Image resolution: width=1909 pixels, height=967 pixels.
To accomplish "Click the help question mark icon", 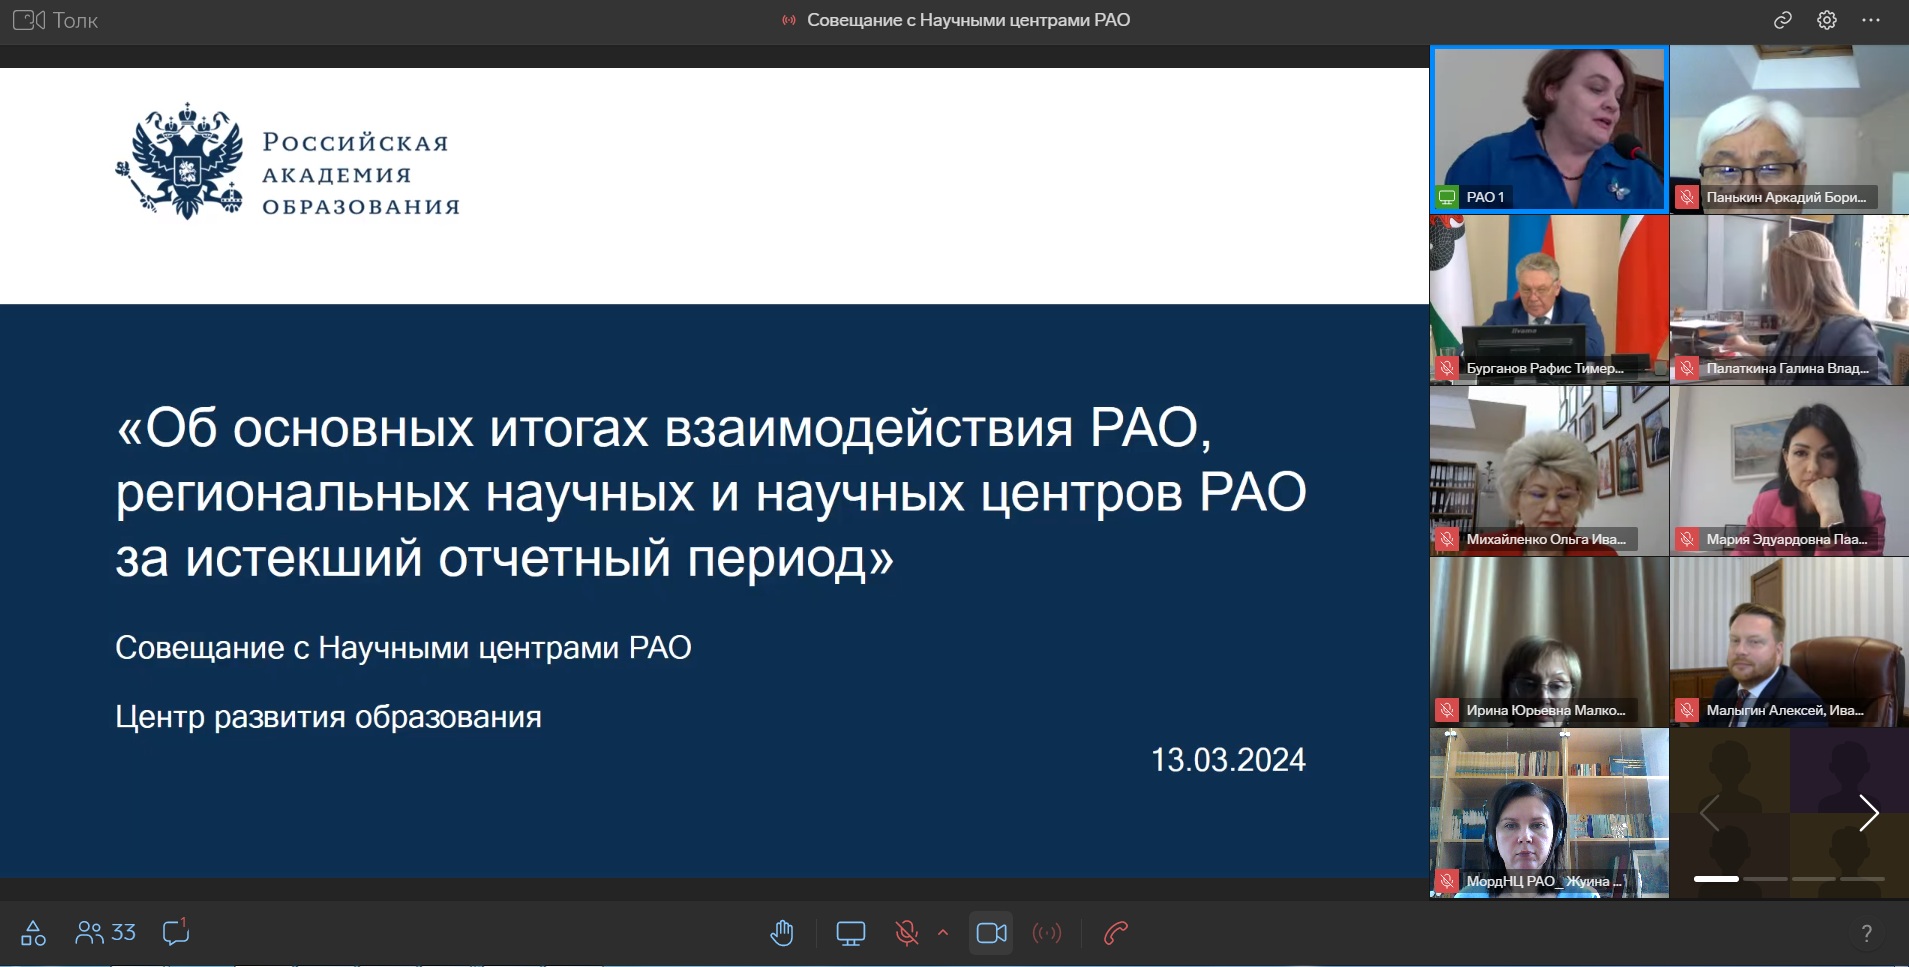I will coord(1866,933).
